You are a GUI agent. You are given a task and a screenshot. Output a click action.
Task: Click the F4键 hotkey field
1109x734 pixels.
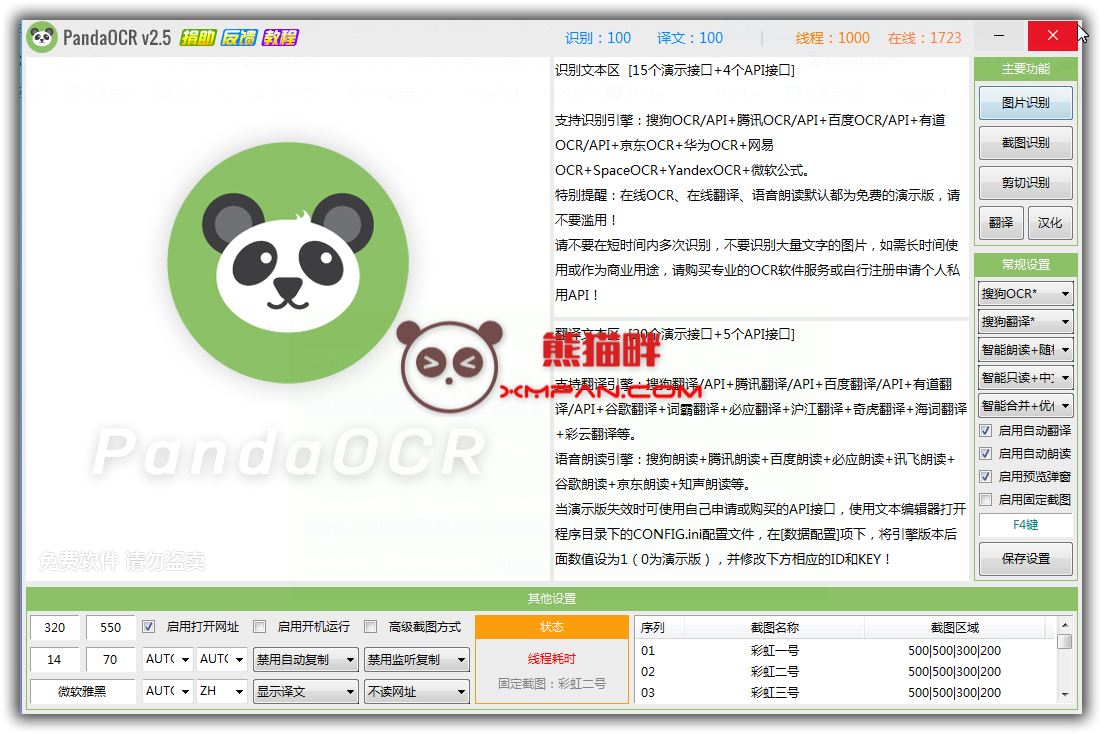point(1026,525)
